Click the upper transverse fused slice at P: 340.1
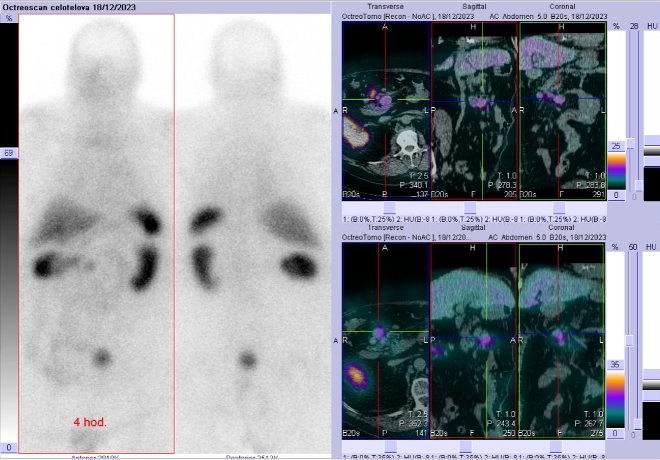This screenshot has height=460, width=660. coord(386,111)
